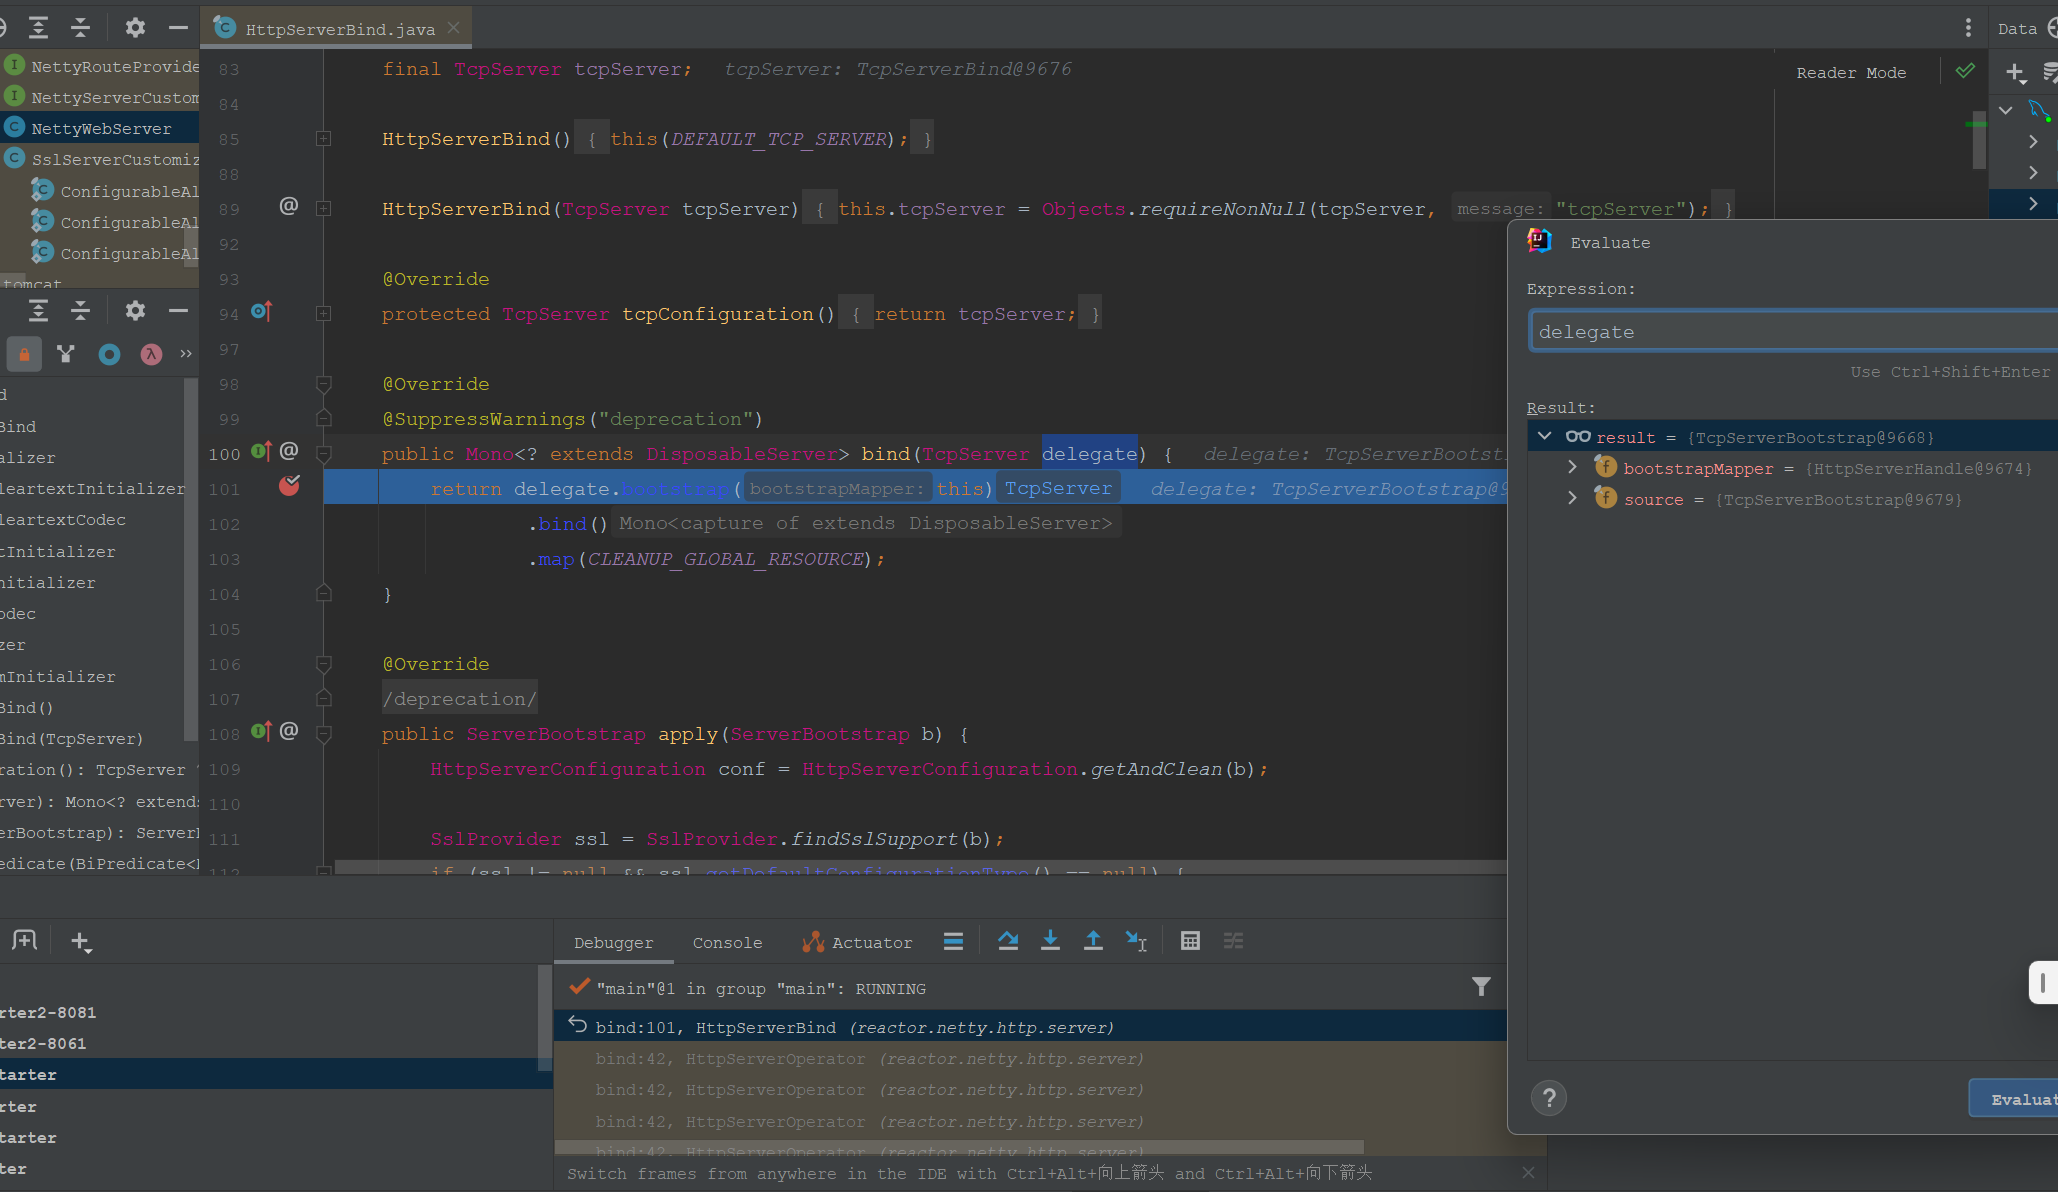Image resolution: width=2058 pixels, height=1192 pixels.
Task: Click the Run to Cursor icon
Action: point(1136,941)
